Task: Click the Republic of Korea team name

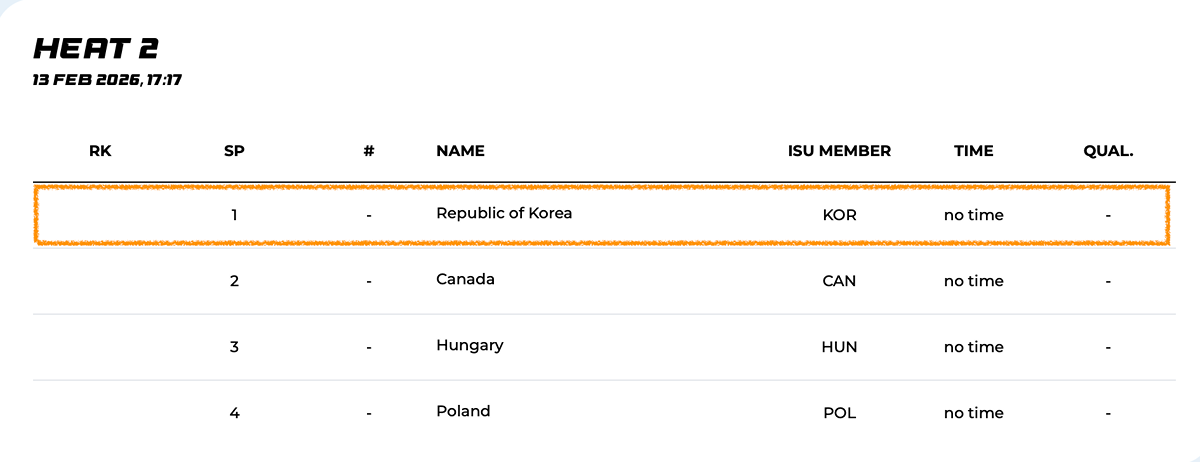Action: tap(504, 213)
